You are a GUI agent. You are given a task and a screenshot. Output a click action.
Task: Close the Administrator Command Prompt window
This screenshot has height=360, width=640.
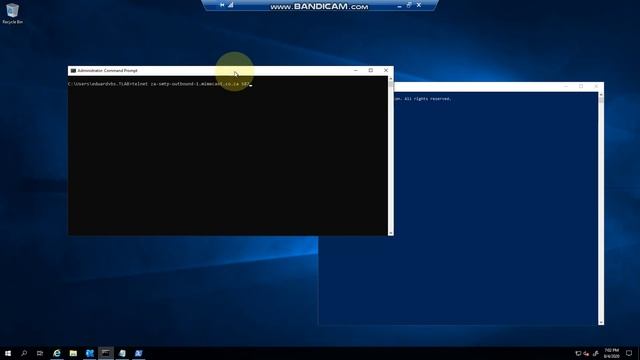click(x=386, y=71)
